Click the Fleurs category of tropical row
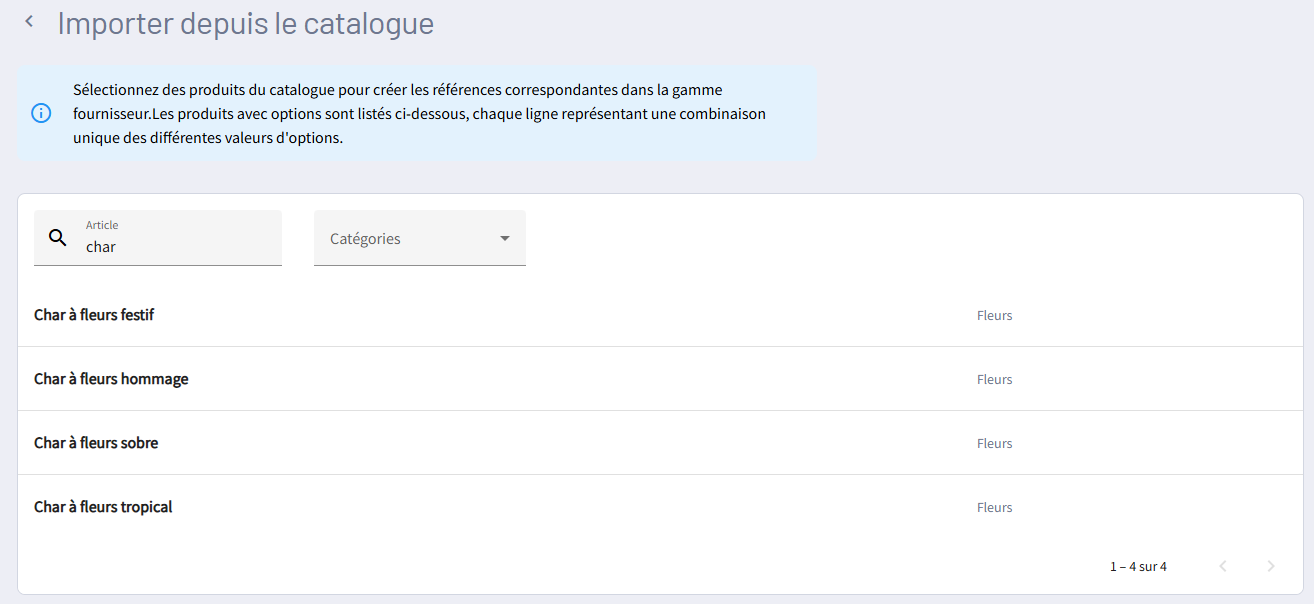1314x604 pixels. tap(994, 508)
